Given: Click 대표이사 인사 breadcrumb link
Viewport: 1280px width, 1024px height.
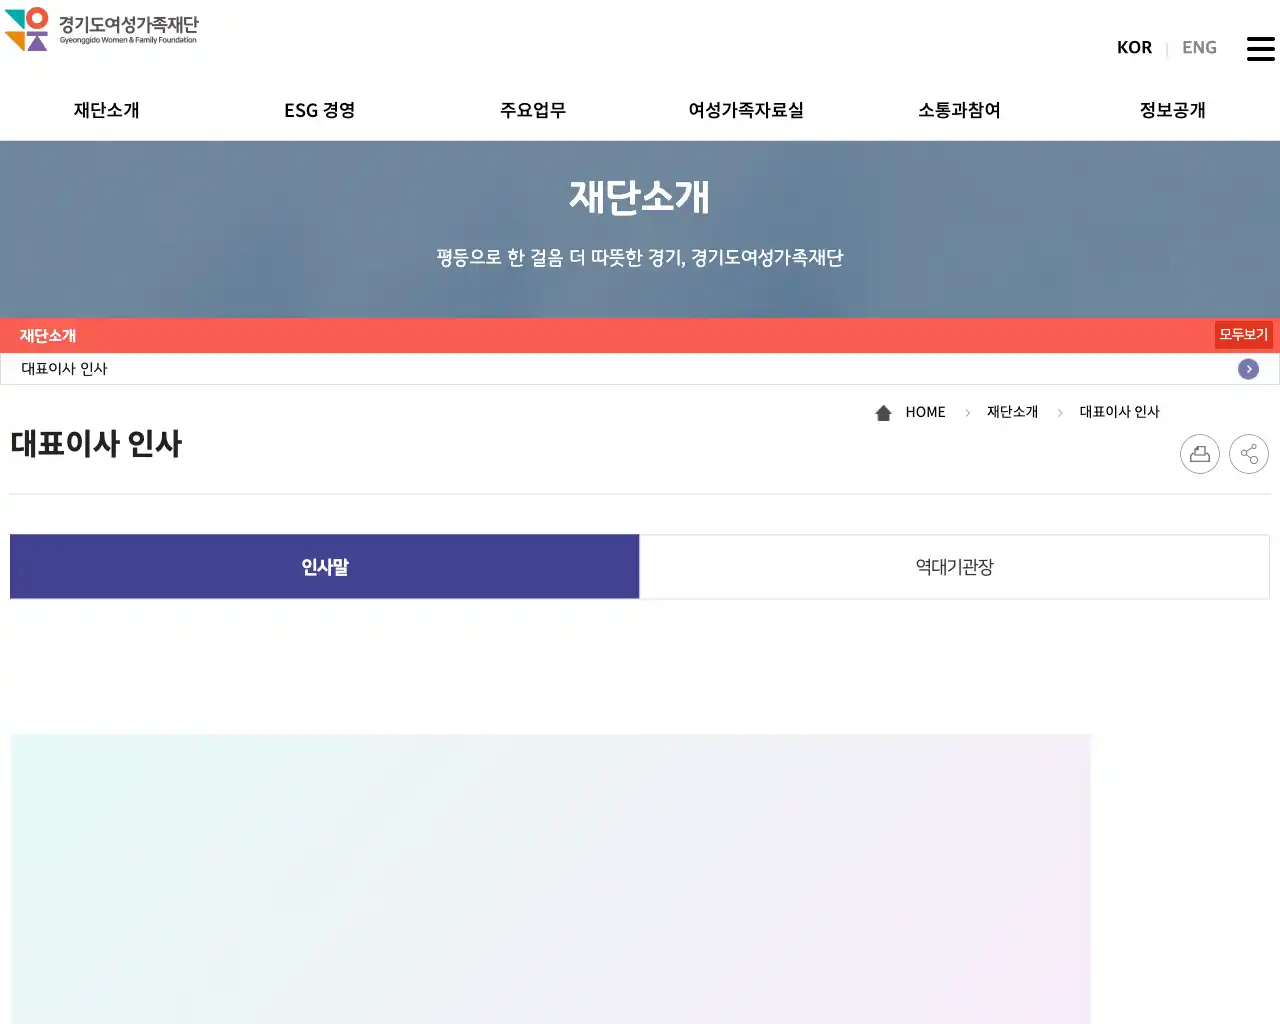Looking at the screenshot, I should [1119, 412].
